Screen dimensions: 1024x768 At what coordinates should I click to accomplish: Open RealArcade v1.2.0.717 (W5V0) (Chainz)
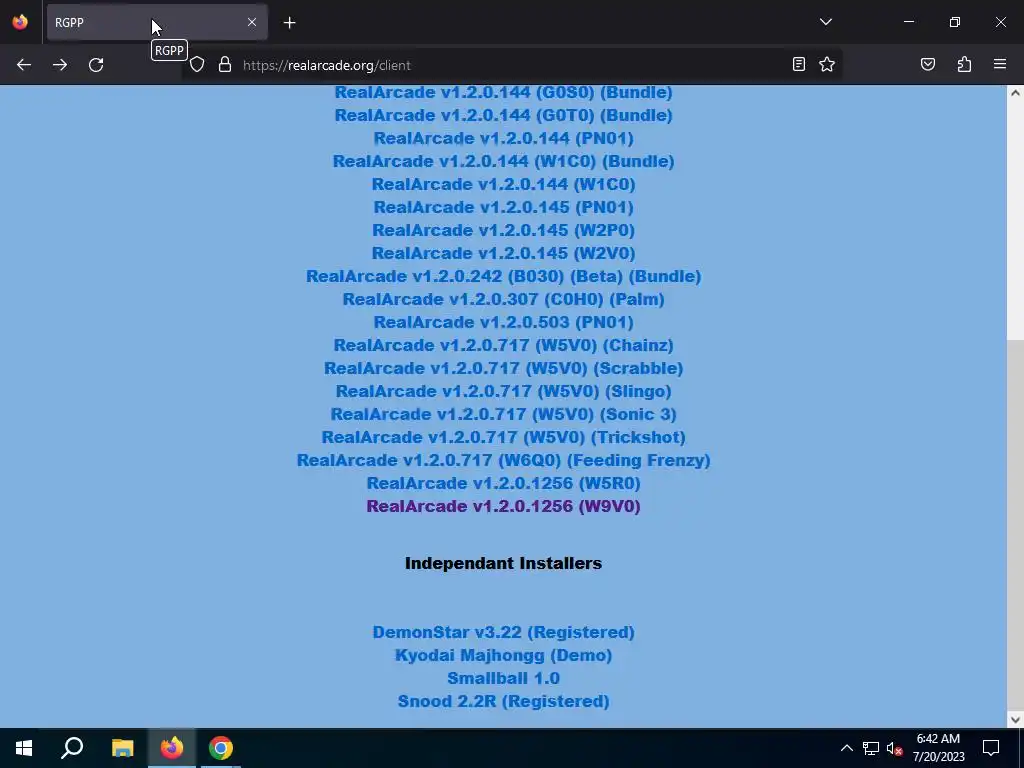(x=504, y=345)
